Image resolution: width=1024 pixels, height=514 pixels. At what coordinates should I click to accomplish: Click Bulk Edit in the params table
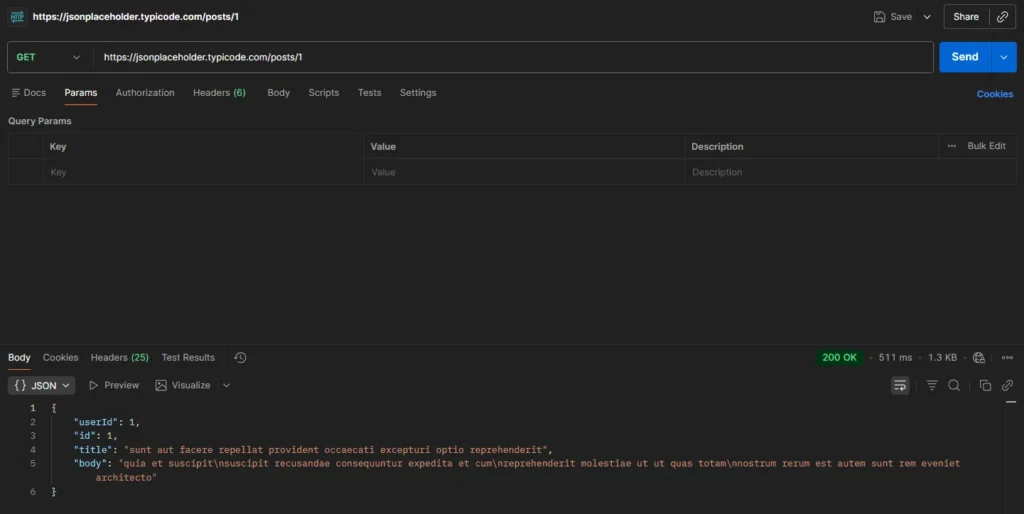pyautogui.click(x=986, y=146)
